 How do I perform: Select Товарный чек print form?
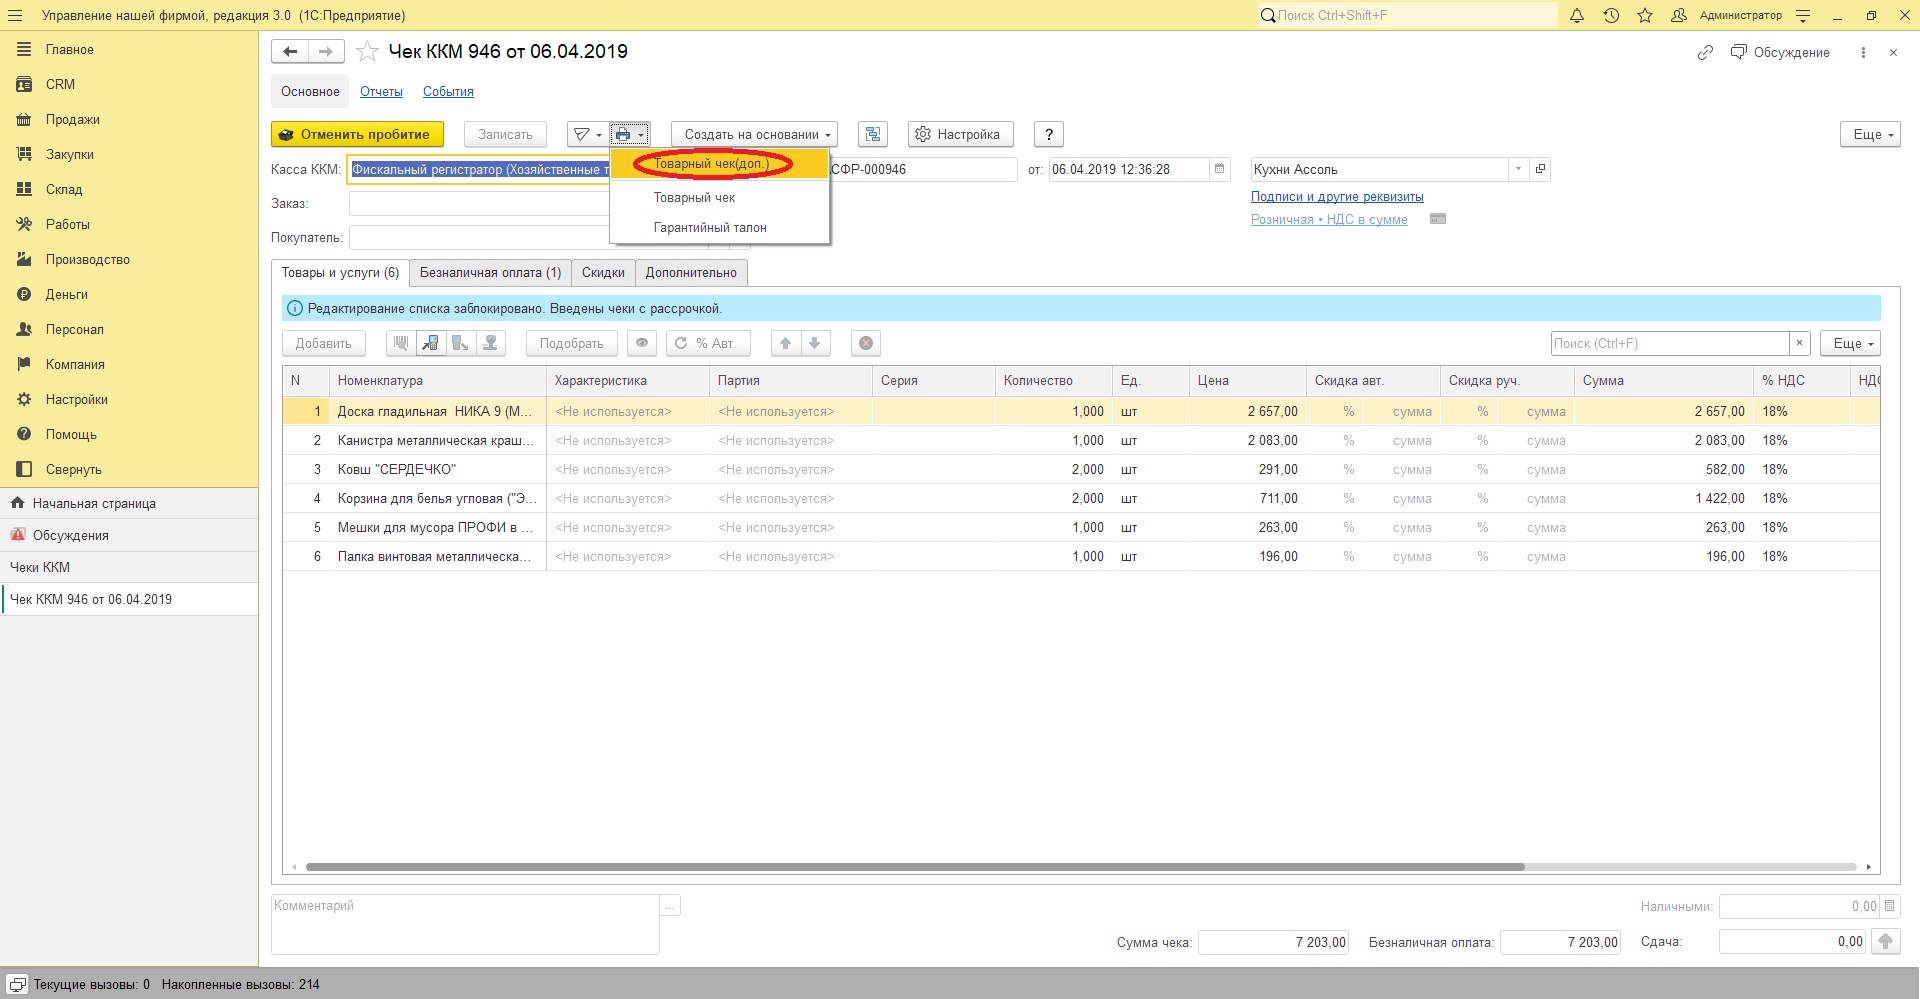tap(719, 198)
